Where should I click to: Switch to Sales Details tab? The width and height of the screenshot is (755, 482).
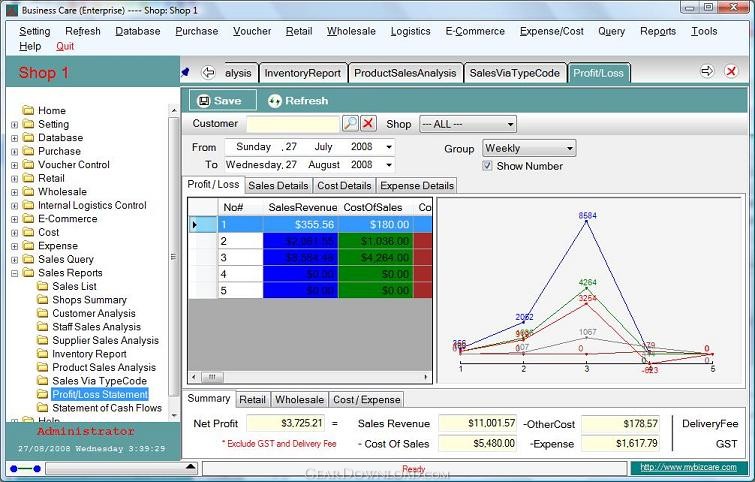pos(278,185)
